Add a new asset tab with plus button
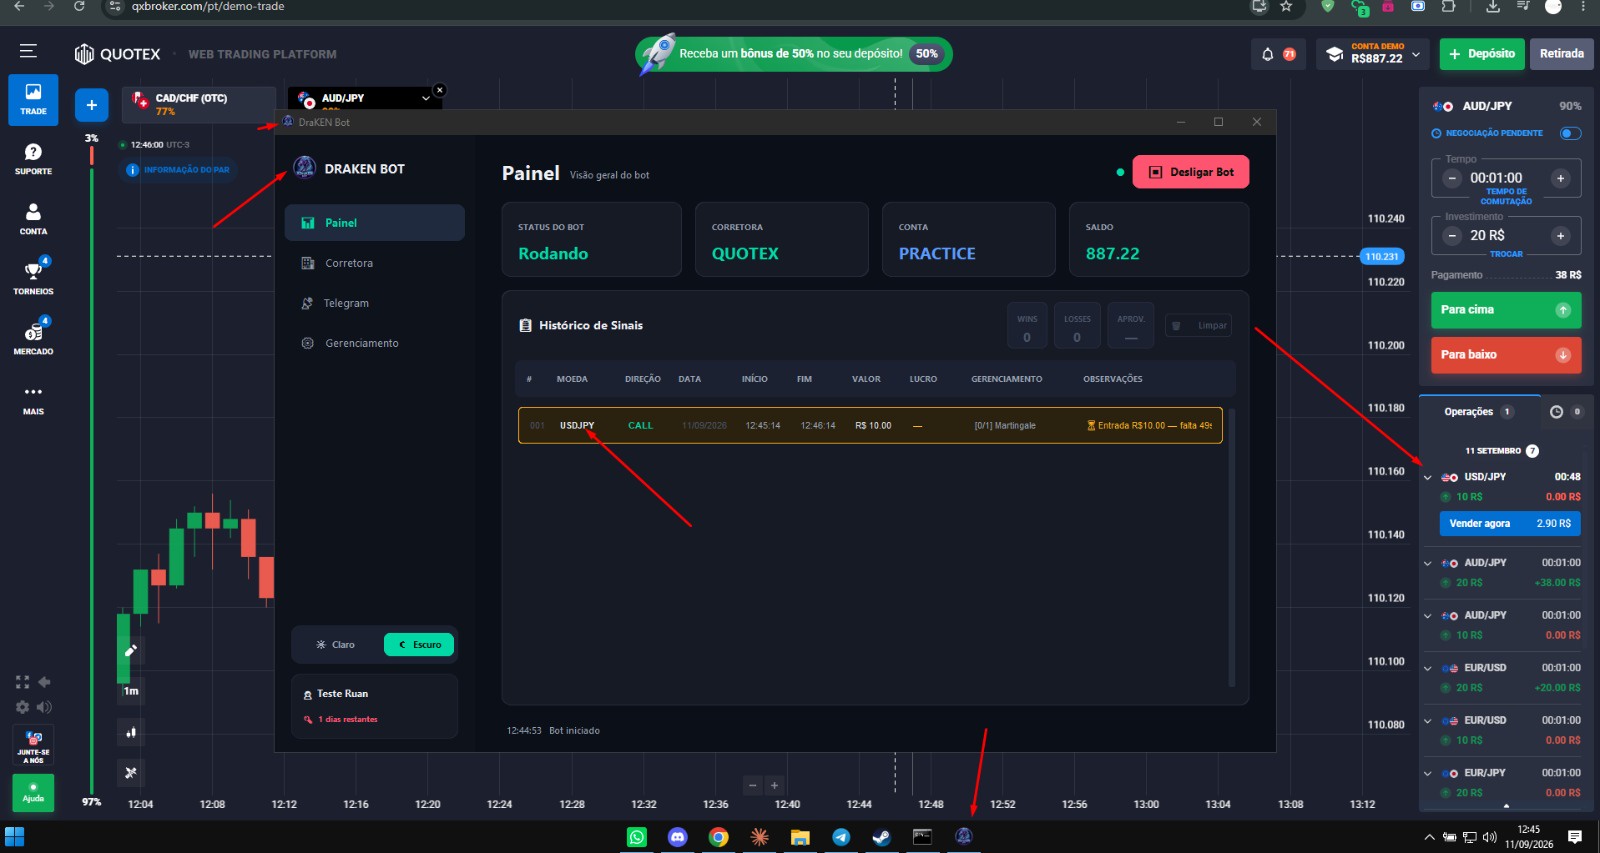 point(91,104)
